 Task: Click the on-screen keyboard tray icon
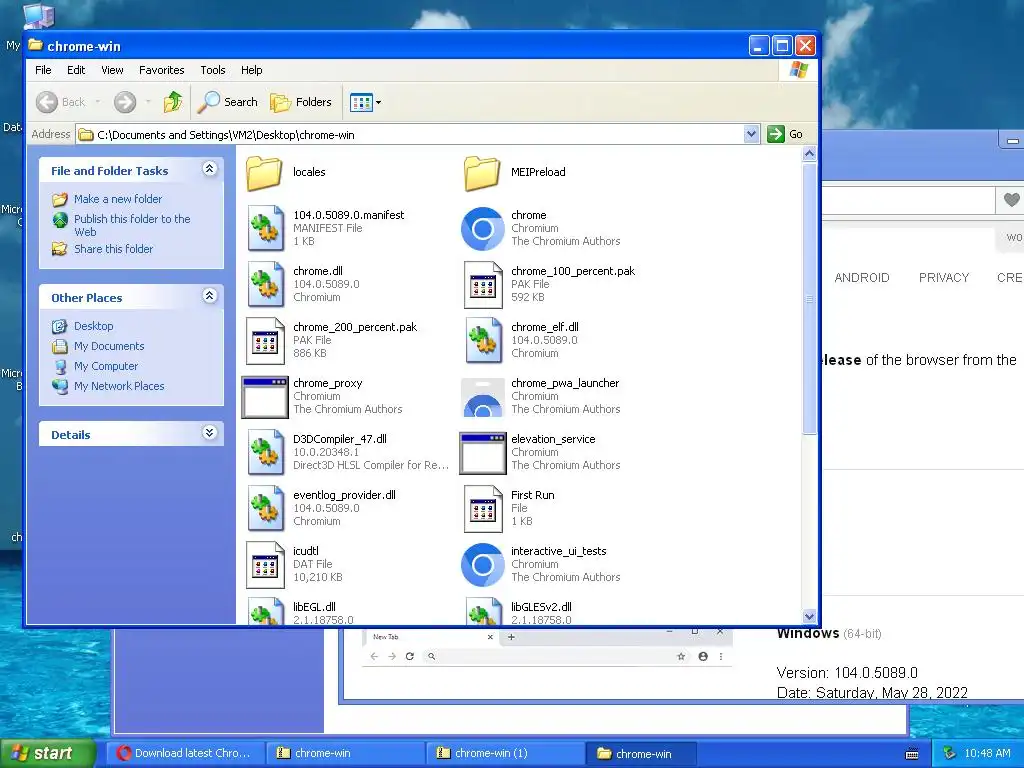912,754
